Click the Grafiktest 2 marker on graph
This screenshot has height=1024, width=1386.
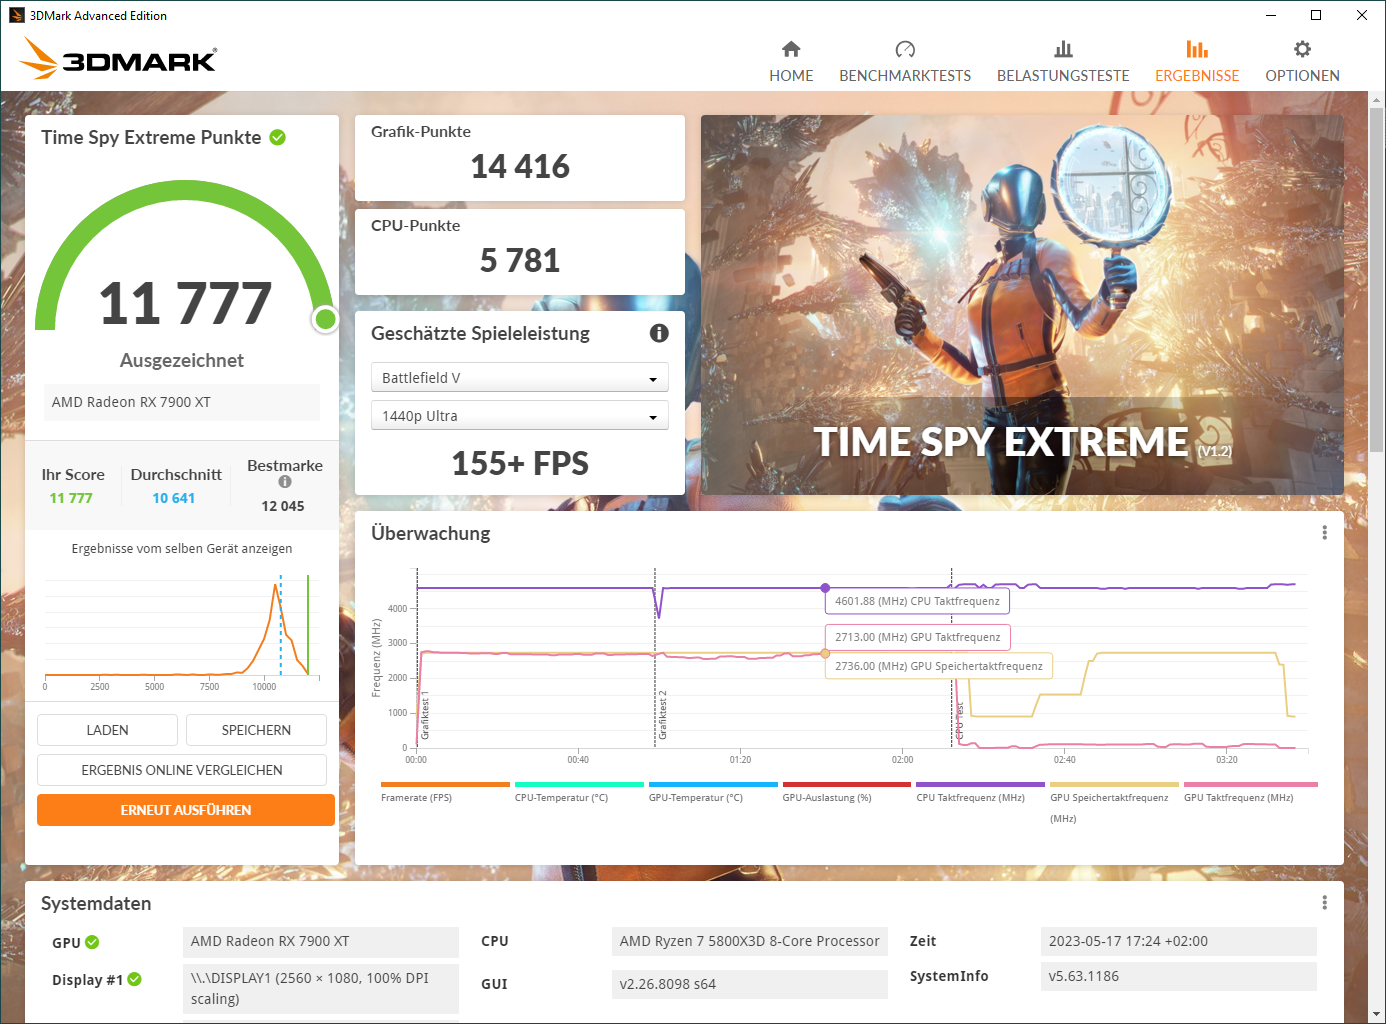661,715
